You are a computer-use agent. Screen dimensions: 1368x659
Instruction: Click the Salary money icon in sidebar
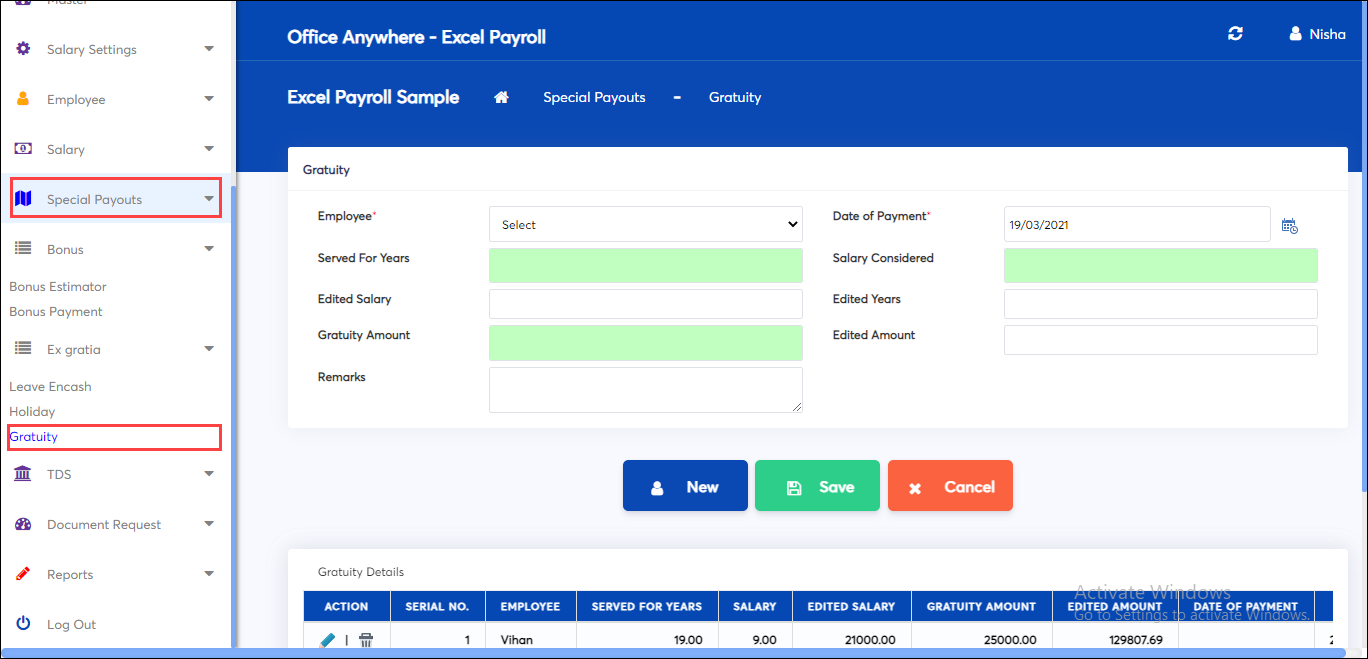(24, 149)
